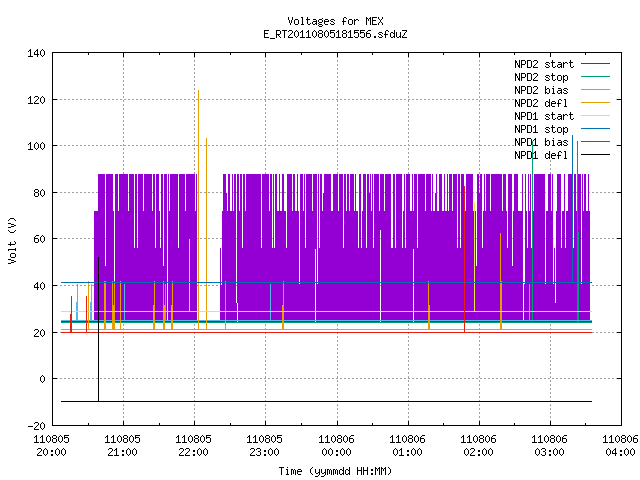
Task: Click the NPD1 bias red legend line
Action: [595, 142]
